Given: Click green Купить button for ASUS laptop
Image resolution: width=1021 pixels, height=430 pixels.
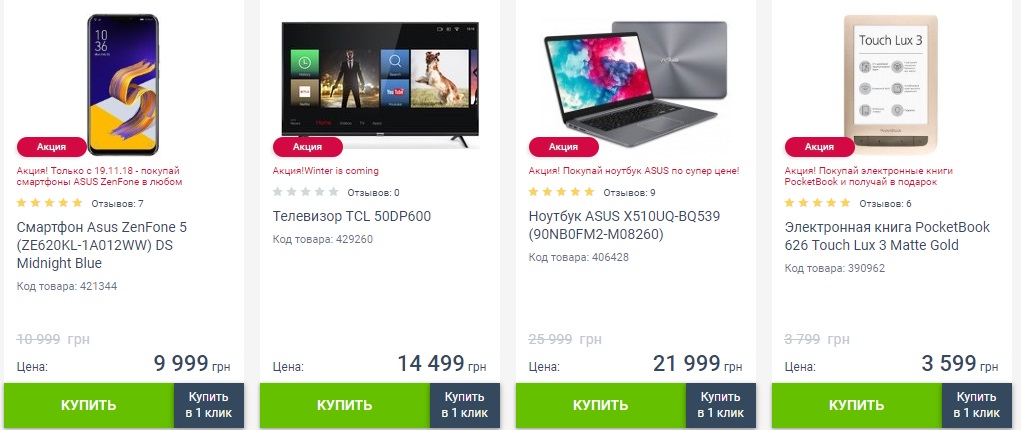Looking at the screenshot, I should [600, 405].
